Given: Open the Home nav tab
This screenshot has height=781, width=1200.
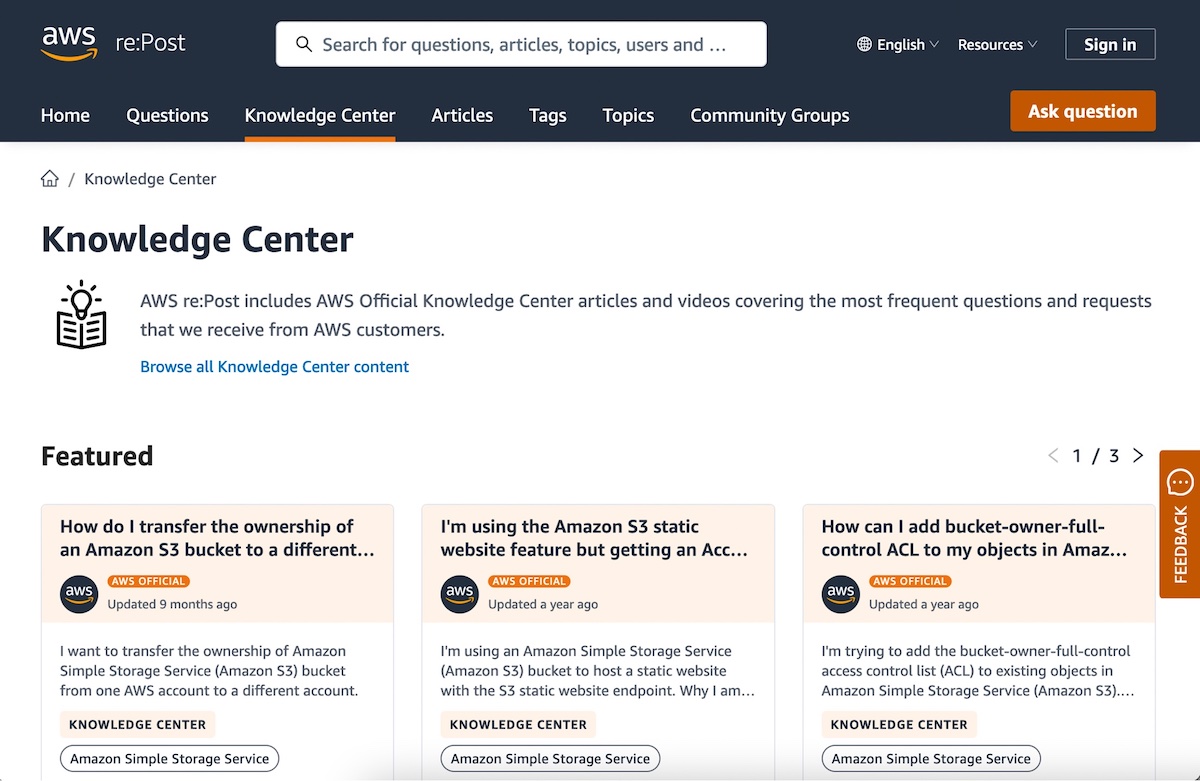Looking at the screenshot, I should click(x=65, y=115).
